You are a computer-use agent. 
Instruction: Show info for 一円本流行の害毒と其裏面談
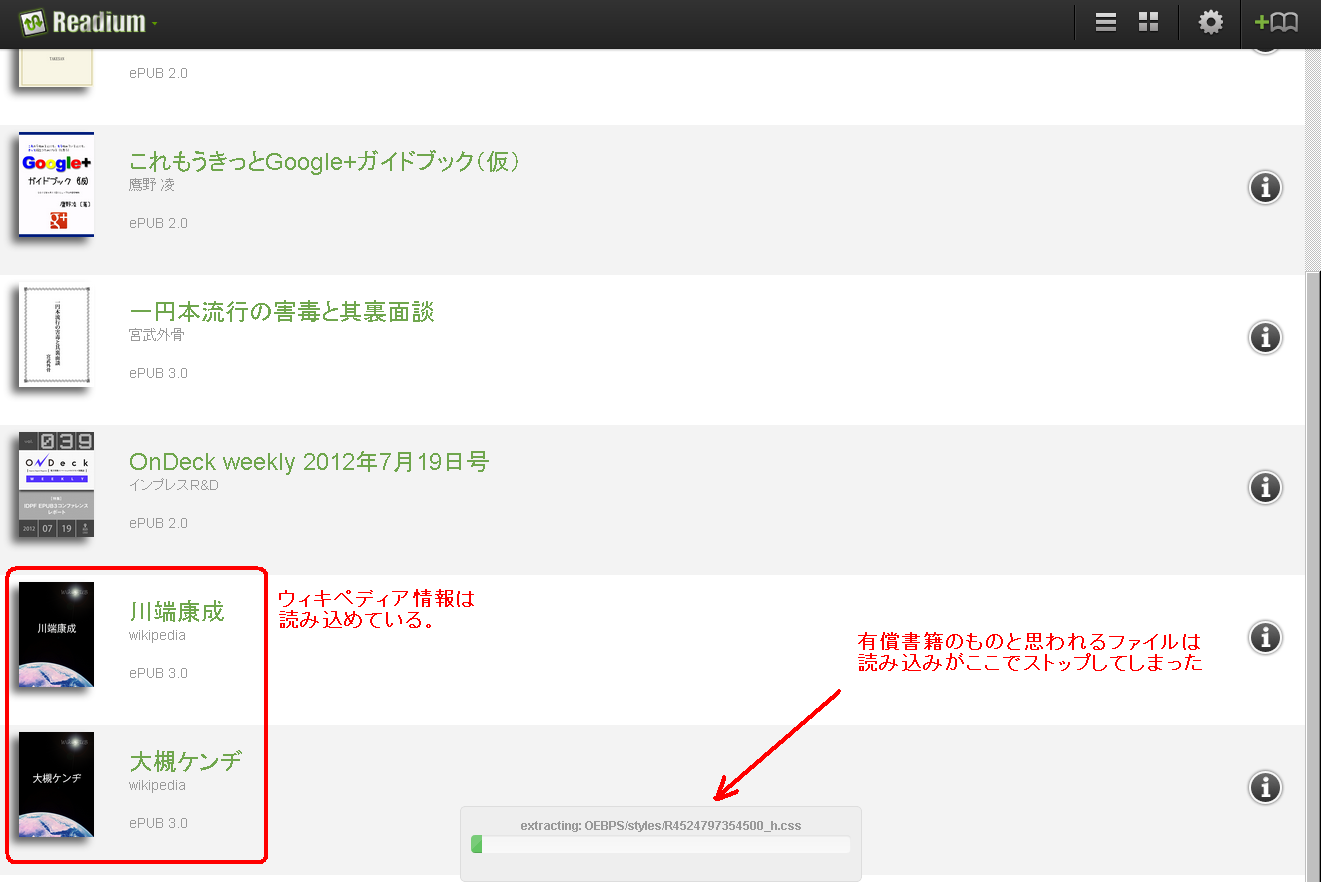pos(1265,337)
